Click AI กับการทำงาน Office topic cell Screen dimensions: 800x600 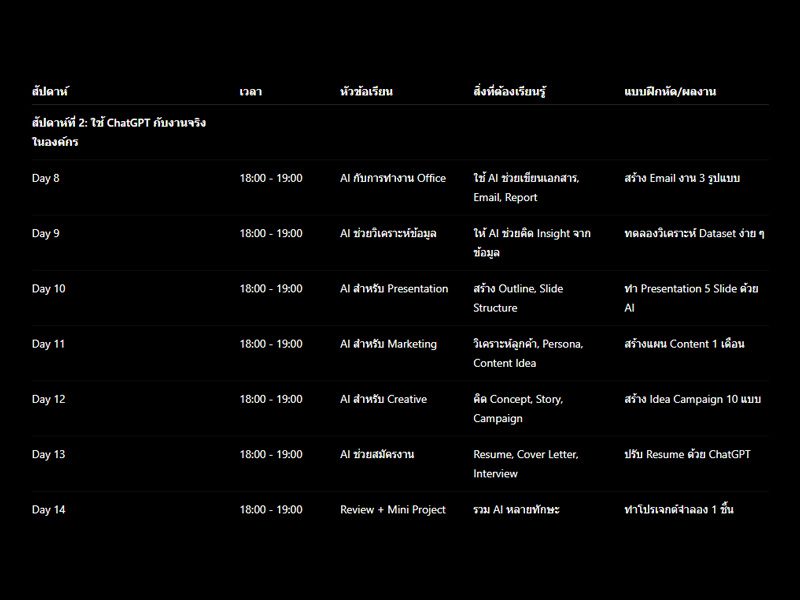coord(393,178)
